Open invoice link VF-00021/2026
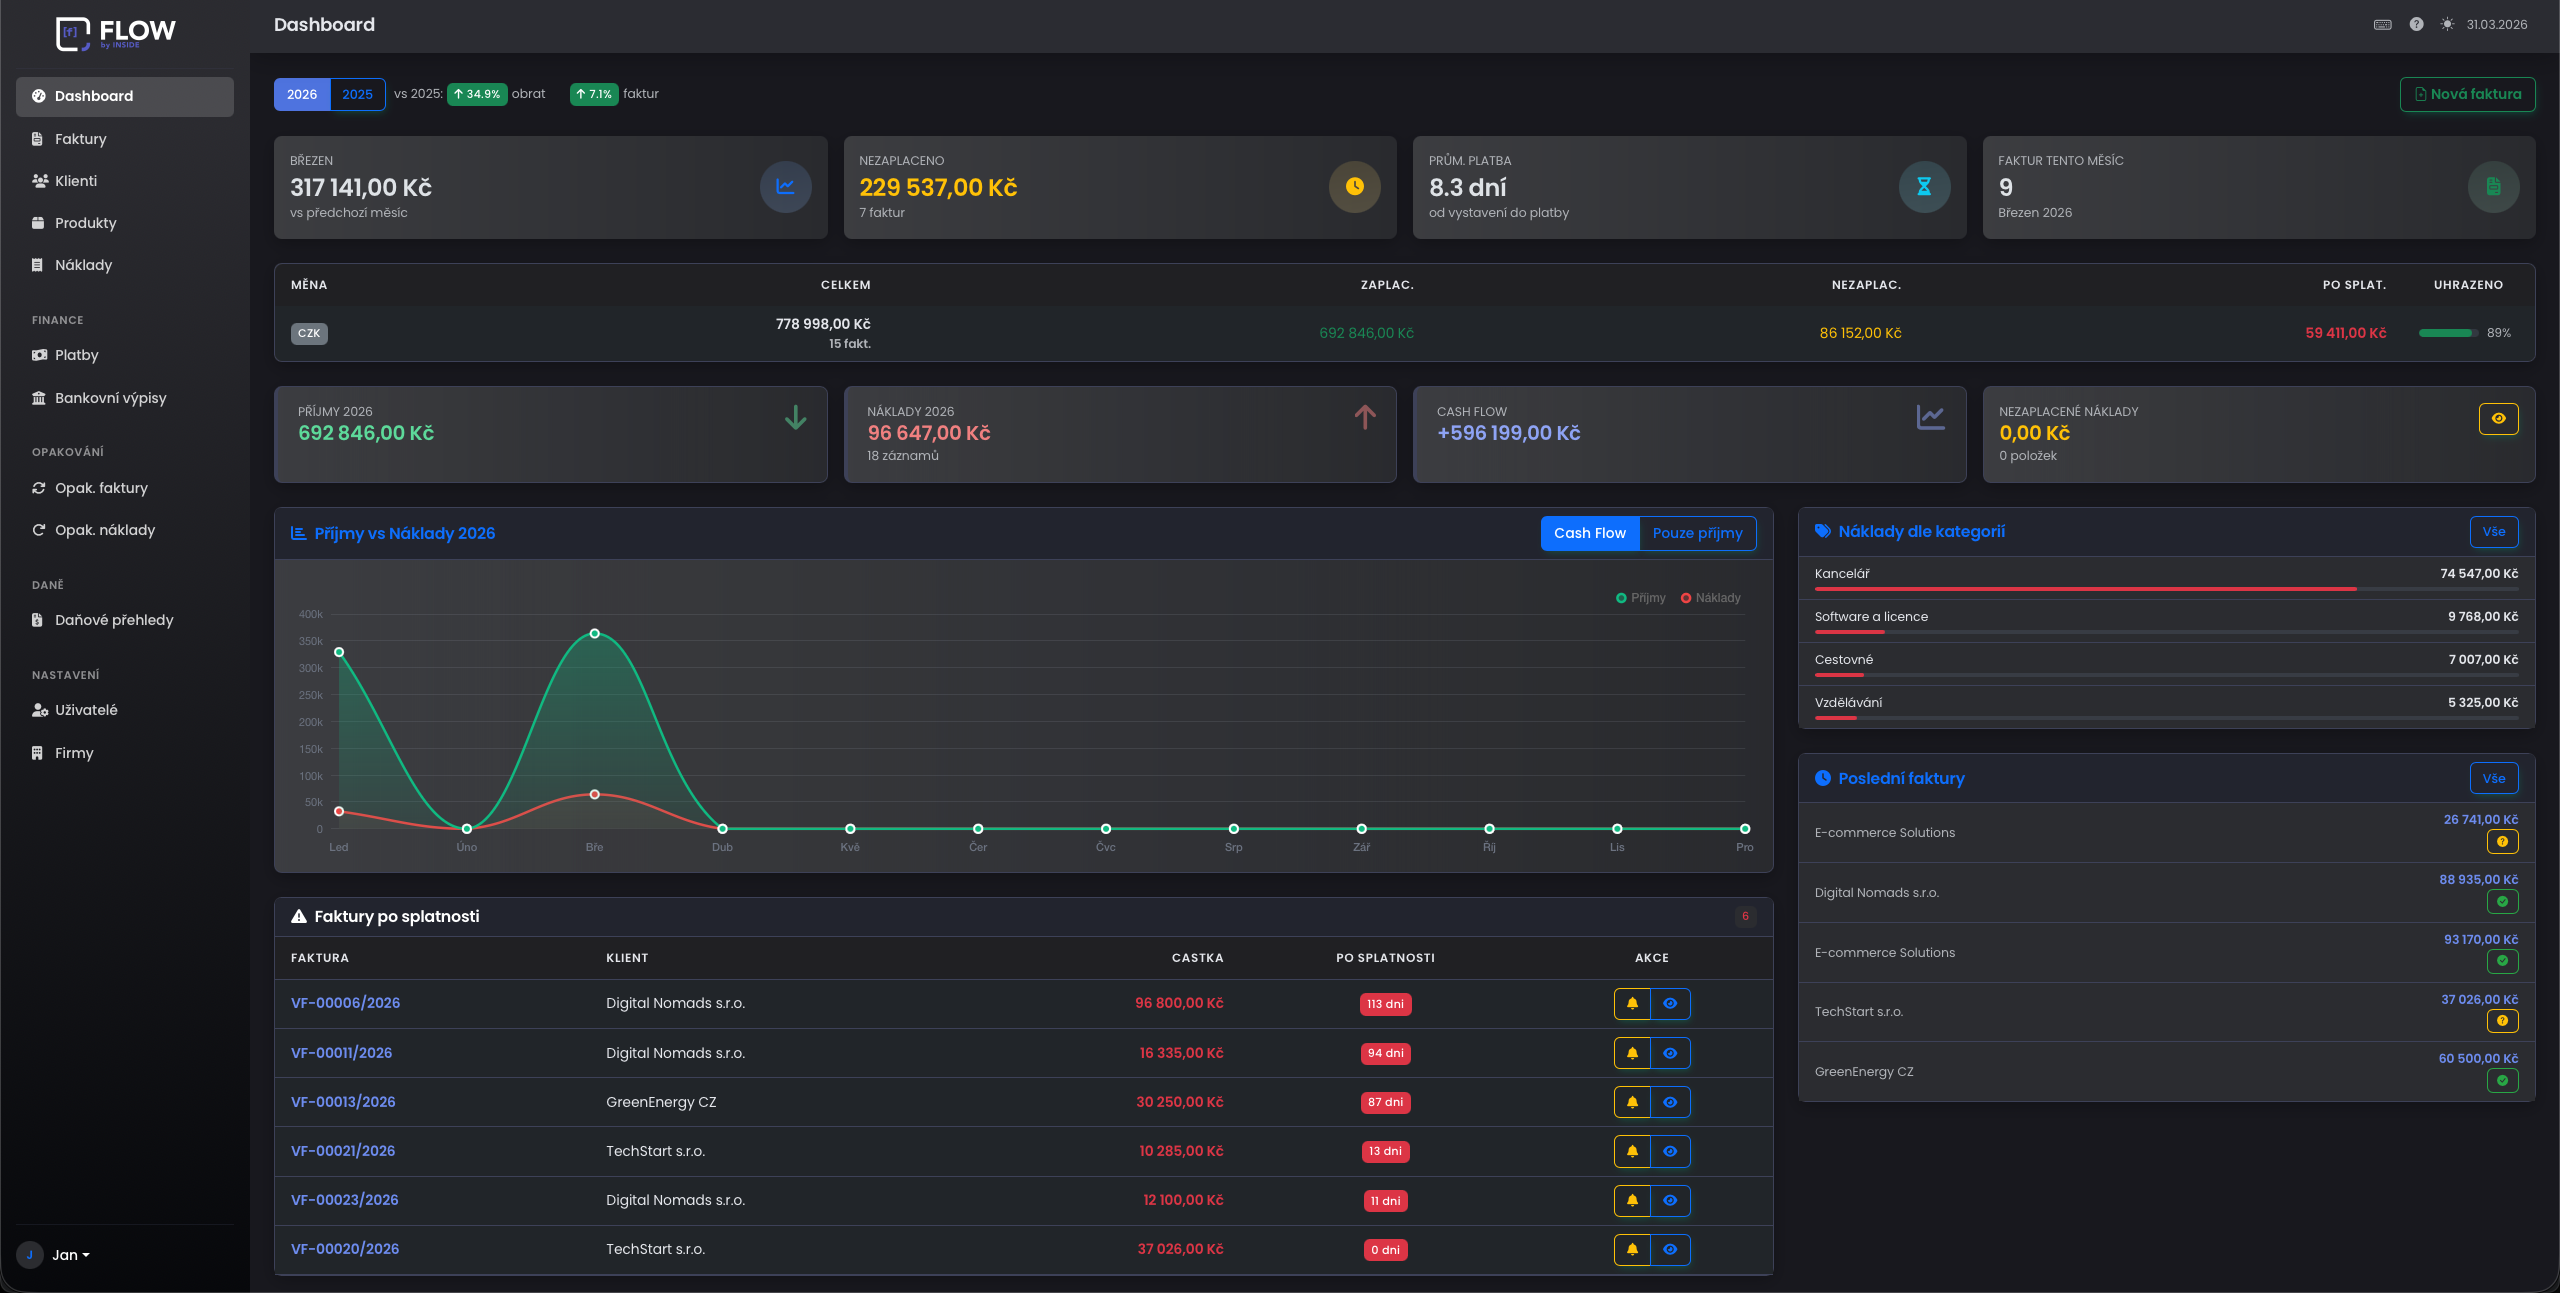 click(343, 1151)
